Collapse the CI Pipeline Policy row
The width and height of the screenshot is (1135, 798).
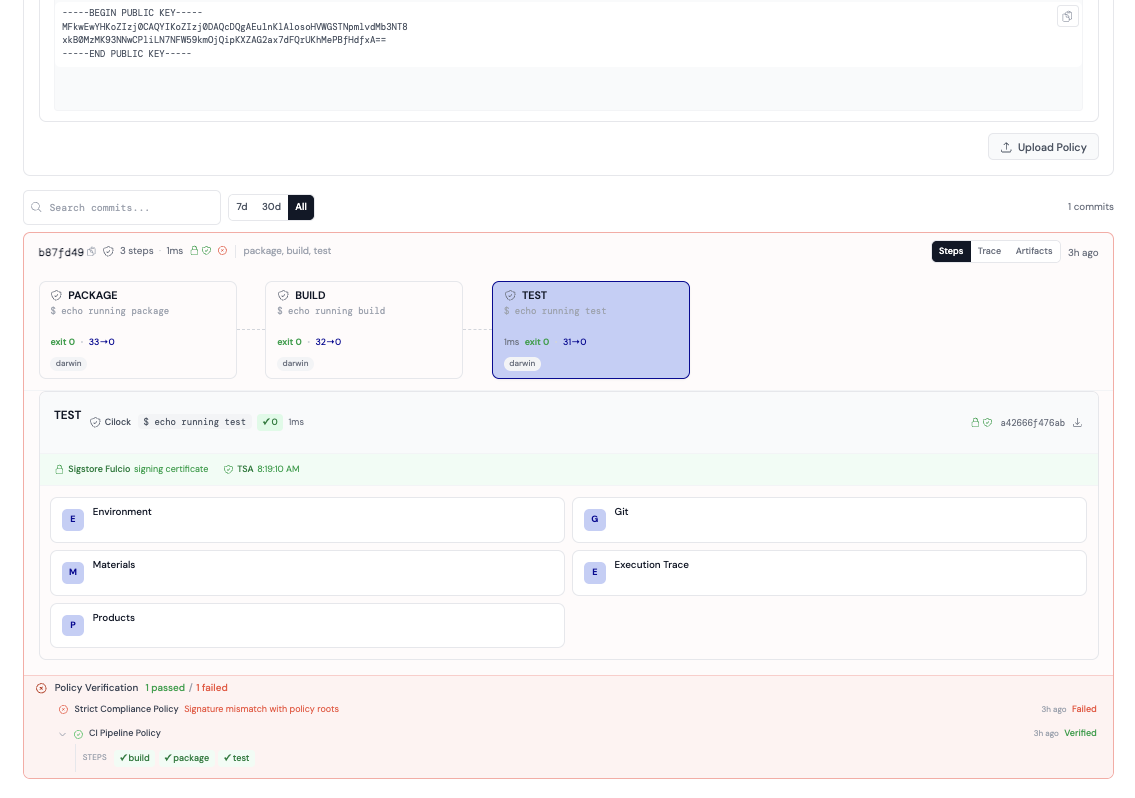62,734
